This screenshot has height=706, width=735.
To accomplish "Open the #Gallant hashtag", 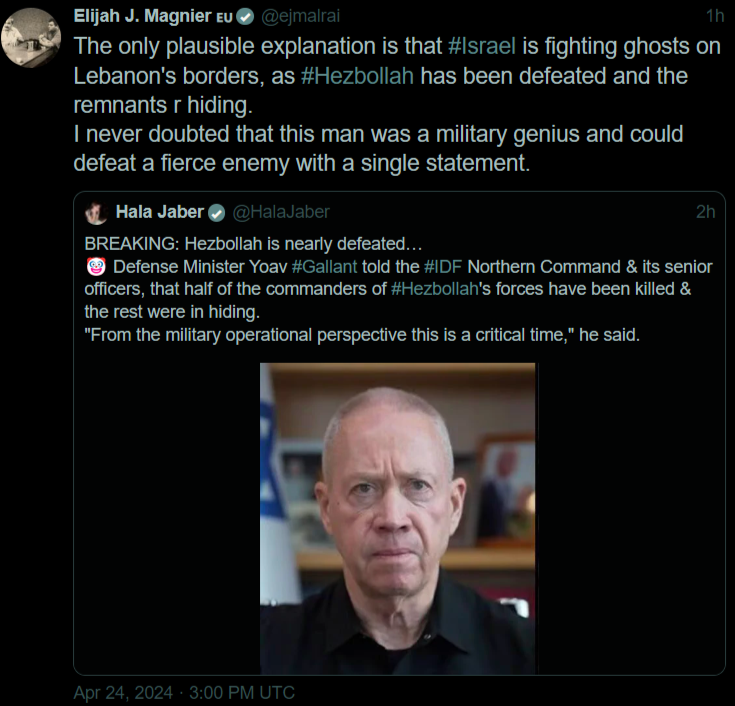I will 324,267.
